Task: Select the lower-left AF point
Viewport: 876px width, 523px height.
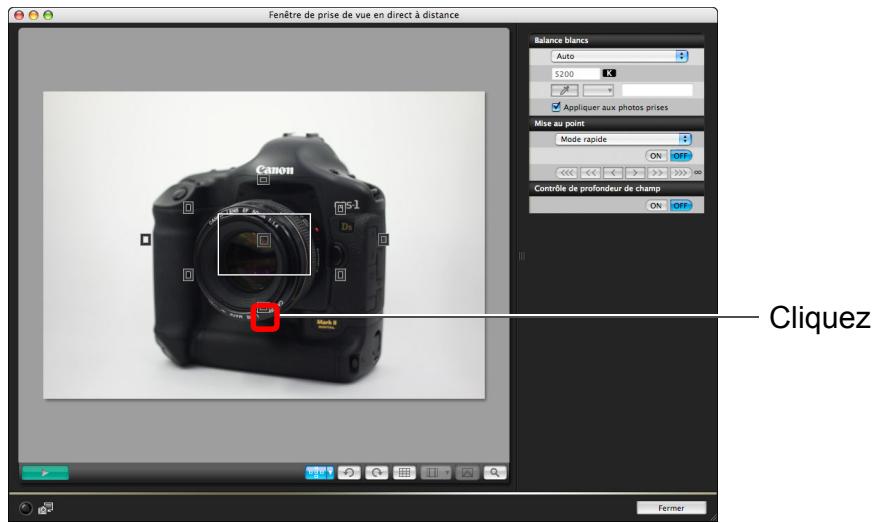Action: pyautogui.click(x=188, y=274)
